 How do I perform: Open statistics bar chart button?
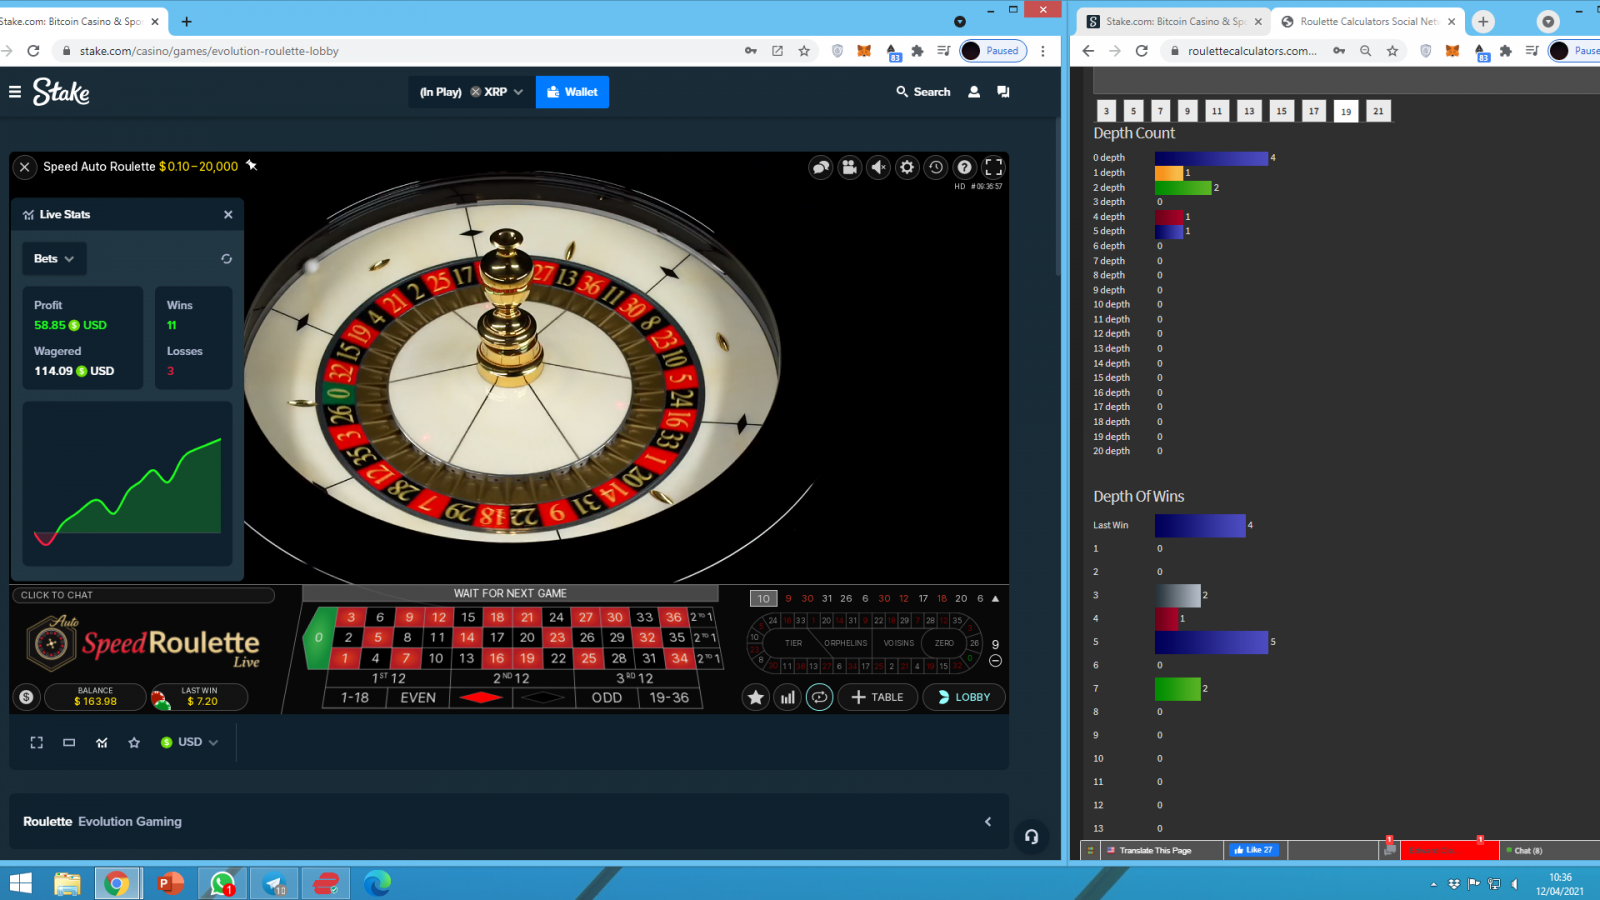pos(788,697)
